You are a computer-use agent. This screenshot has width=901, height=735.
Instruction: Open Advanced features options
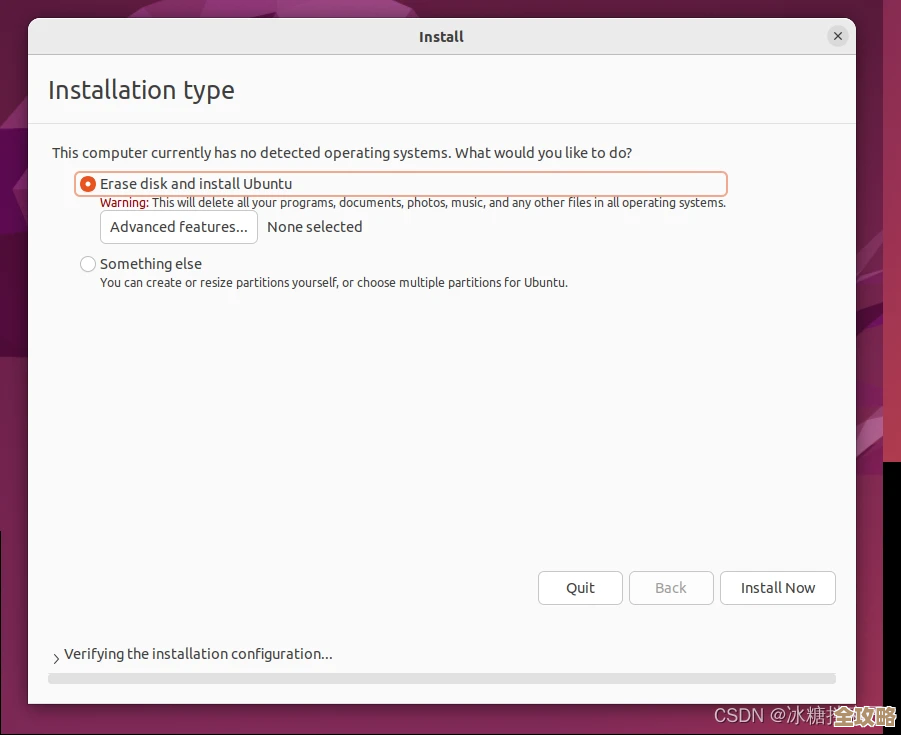pos(179,227)
